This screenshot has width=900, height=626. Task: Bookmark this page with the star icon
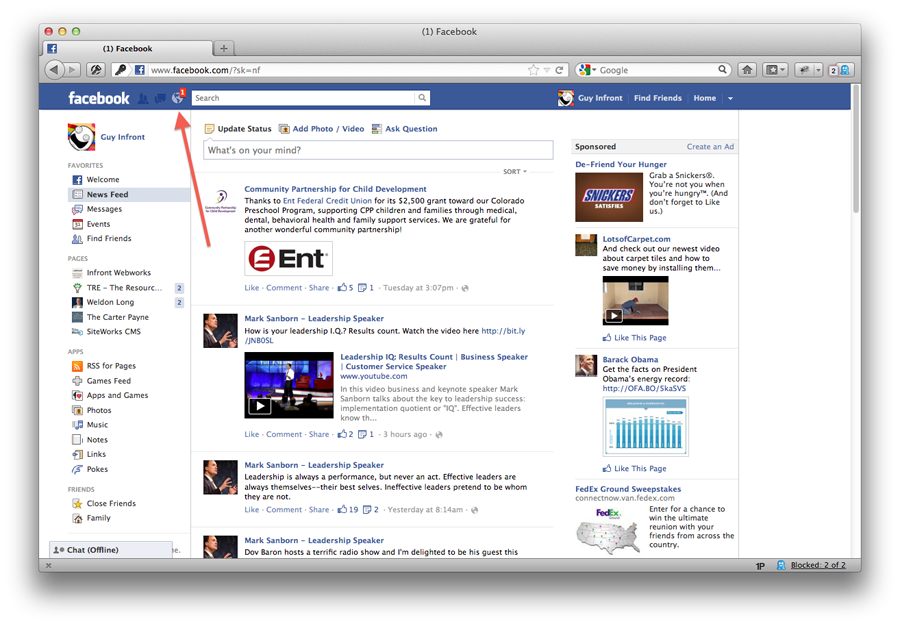pos(533,70)
